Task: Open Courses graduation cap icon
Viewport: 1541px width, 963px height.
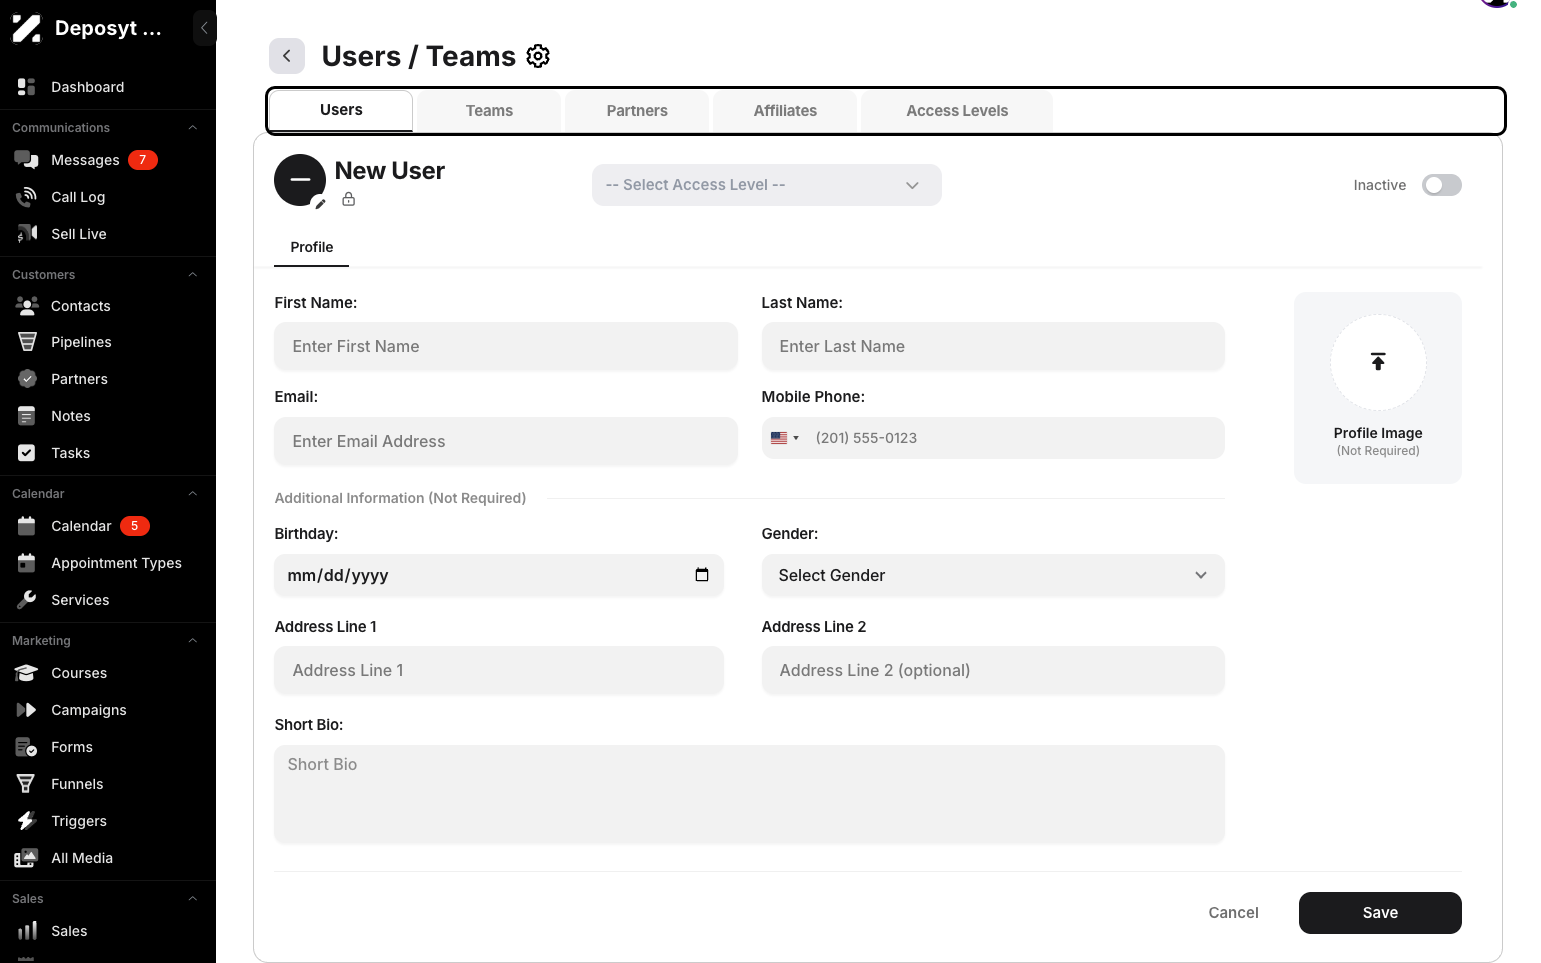Action: tap(27, 673)
